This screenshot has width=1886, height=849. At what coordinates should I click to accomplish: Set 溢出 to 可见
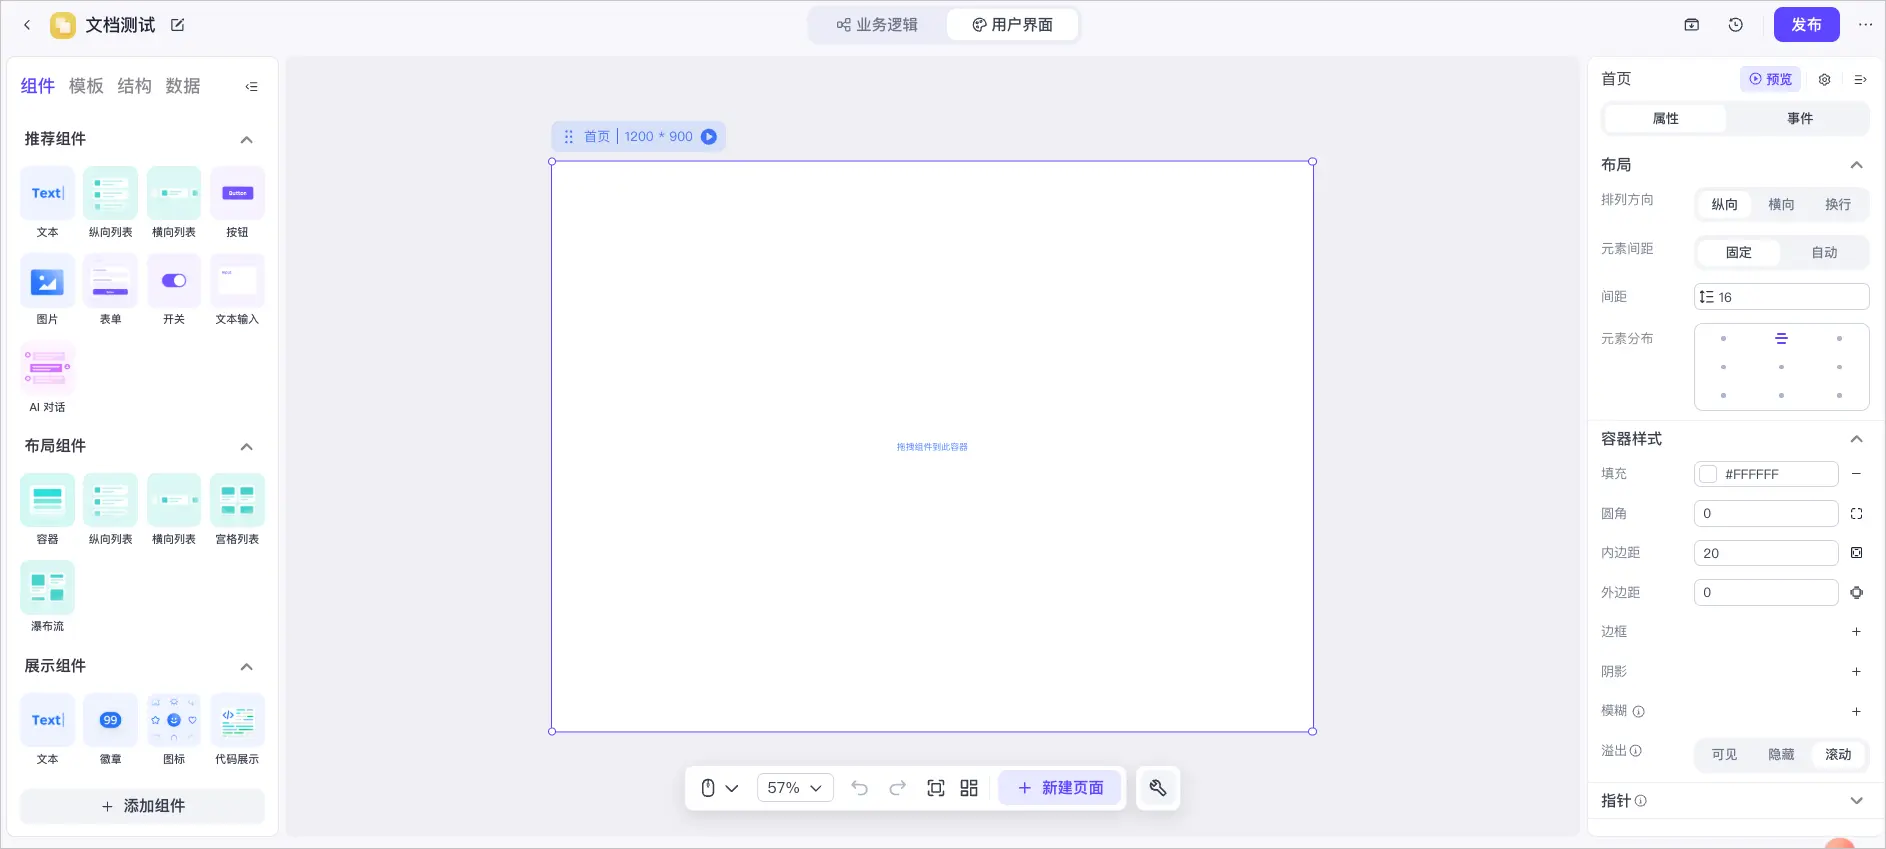pos(1724,754)
